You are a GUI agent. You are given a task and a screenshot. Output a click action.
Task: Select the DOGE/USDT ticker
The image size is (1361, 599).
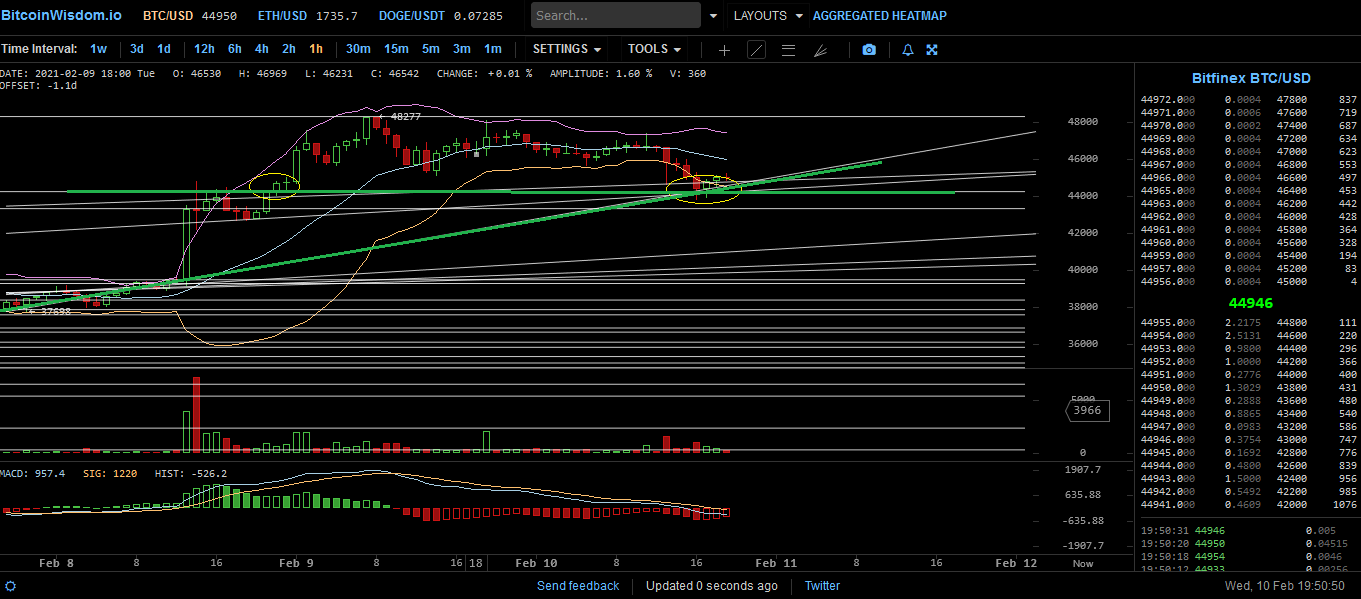coord(441,16)
